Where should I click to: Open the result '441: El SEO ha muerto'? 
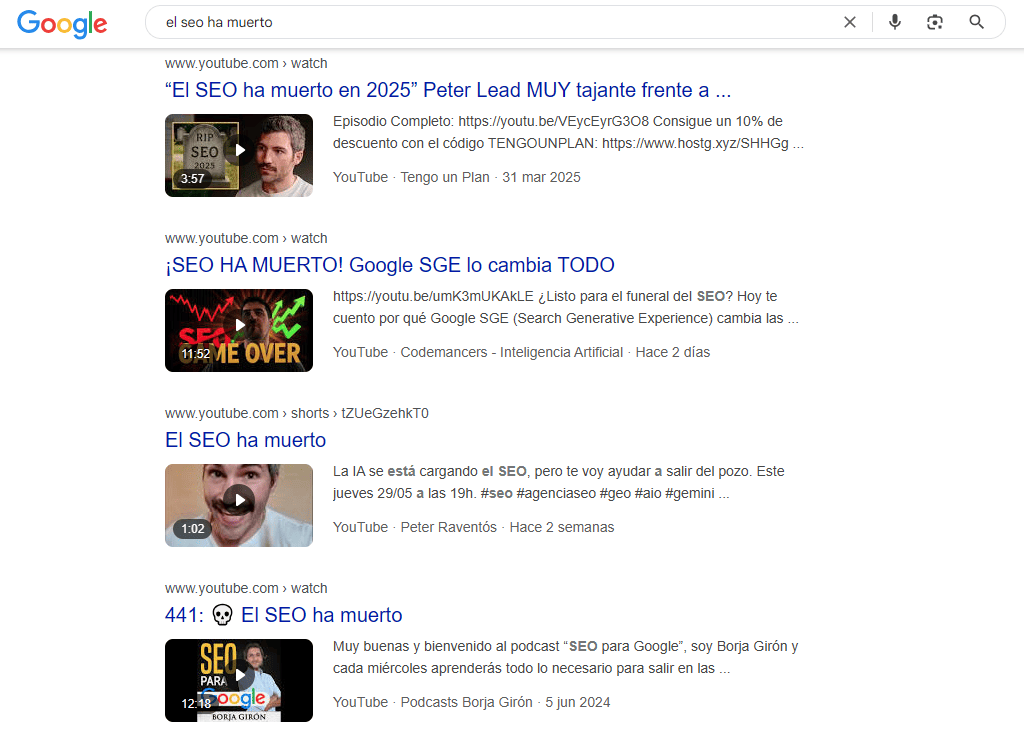tap(283, 615)
